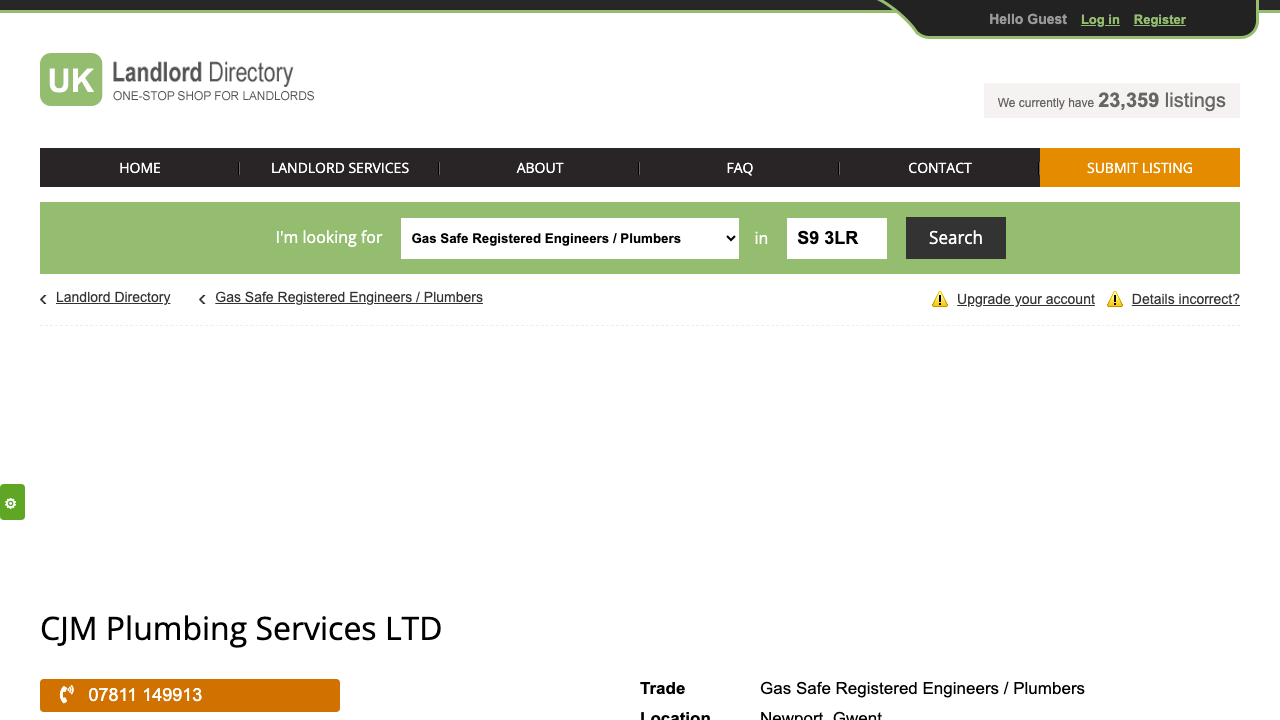Screen dimensions: 1280x720
Task: Click the Register link
Action: click(x=1159, y=19)
